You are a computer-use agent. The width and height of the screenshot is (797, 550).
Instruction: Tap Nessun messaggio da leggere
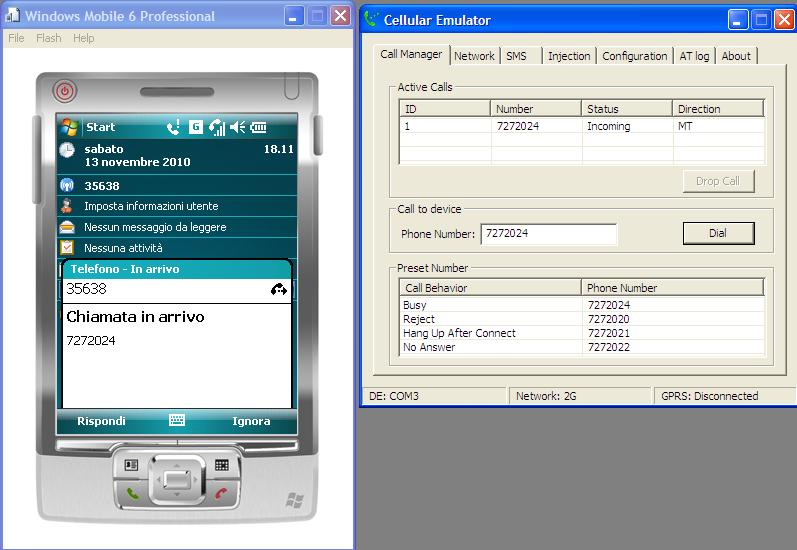coord(155,227)
